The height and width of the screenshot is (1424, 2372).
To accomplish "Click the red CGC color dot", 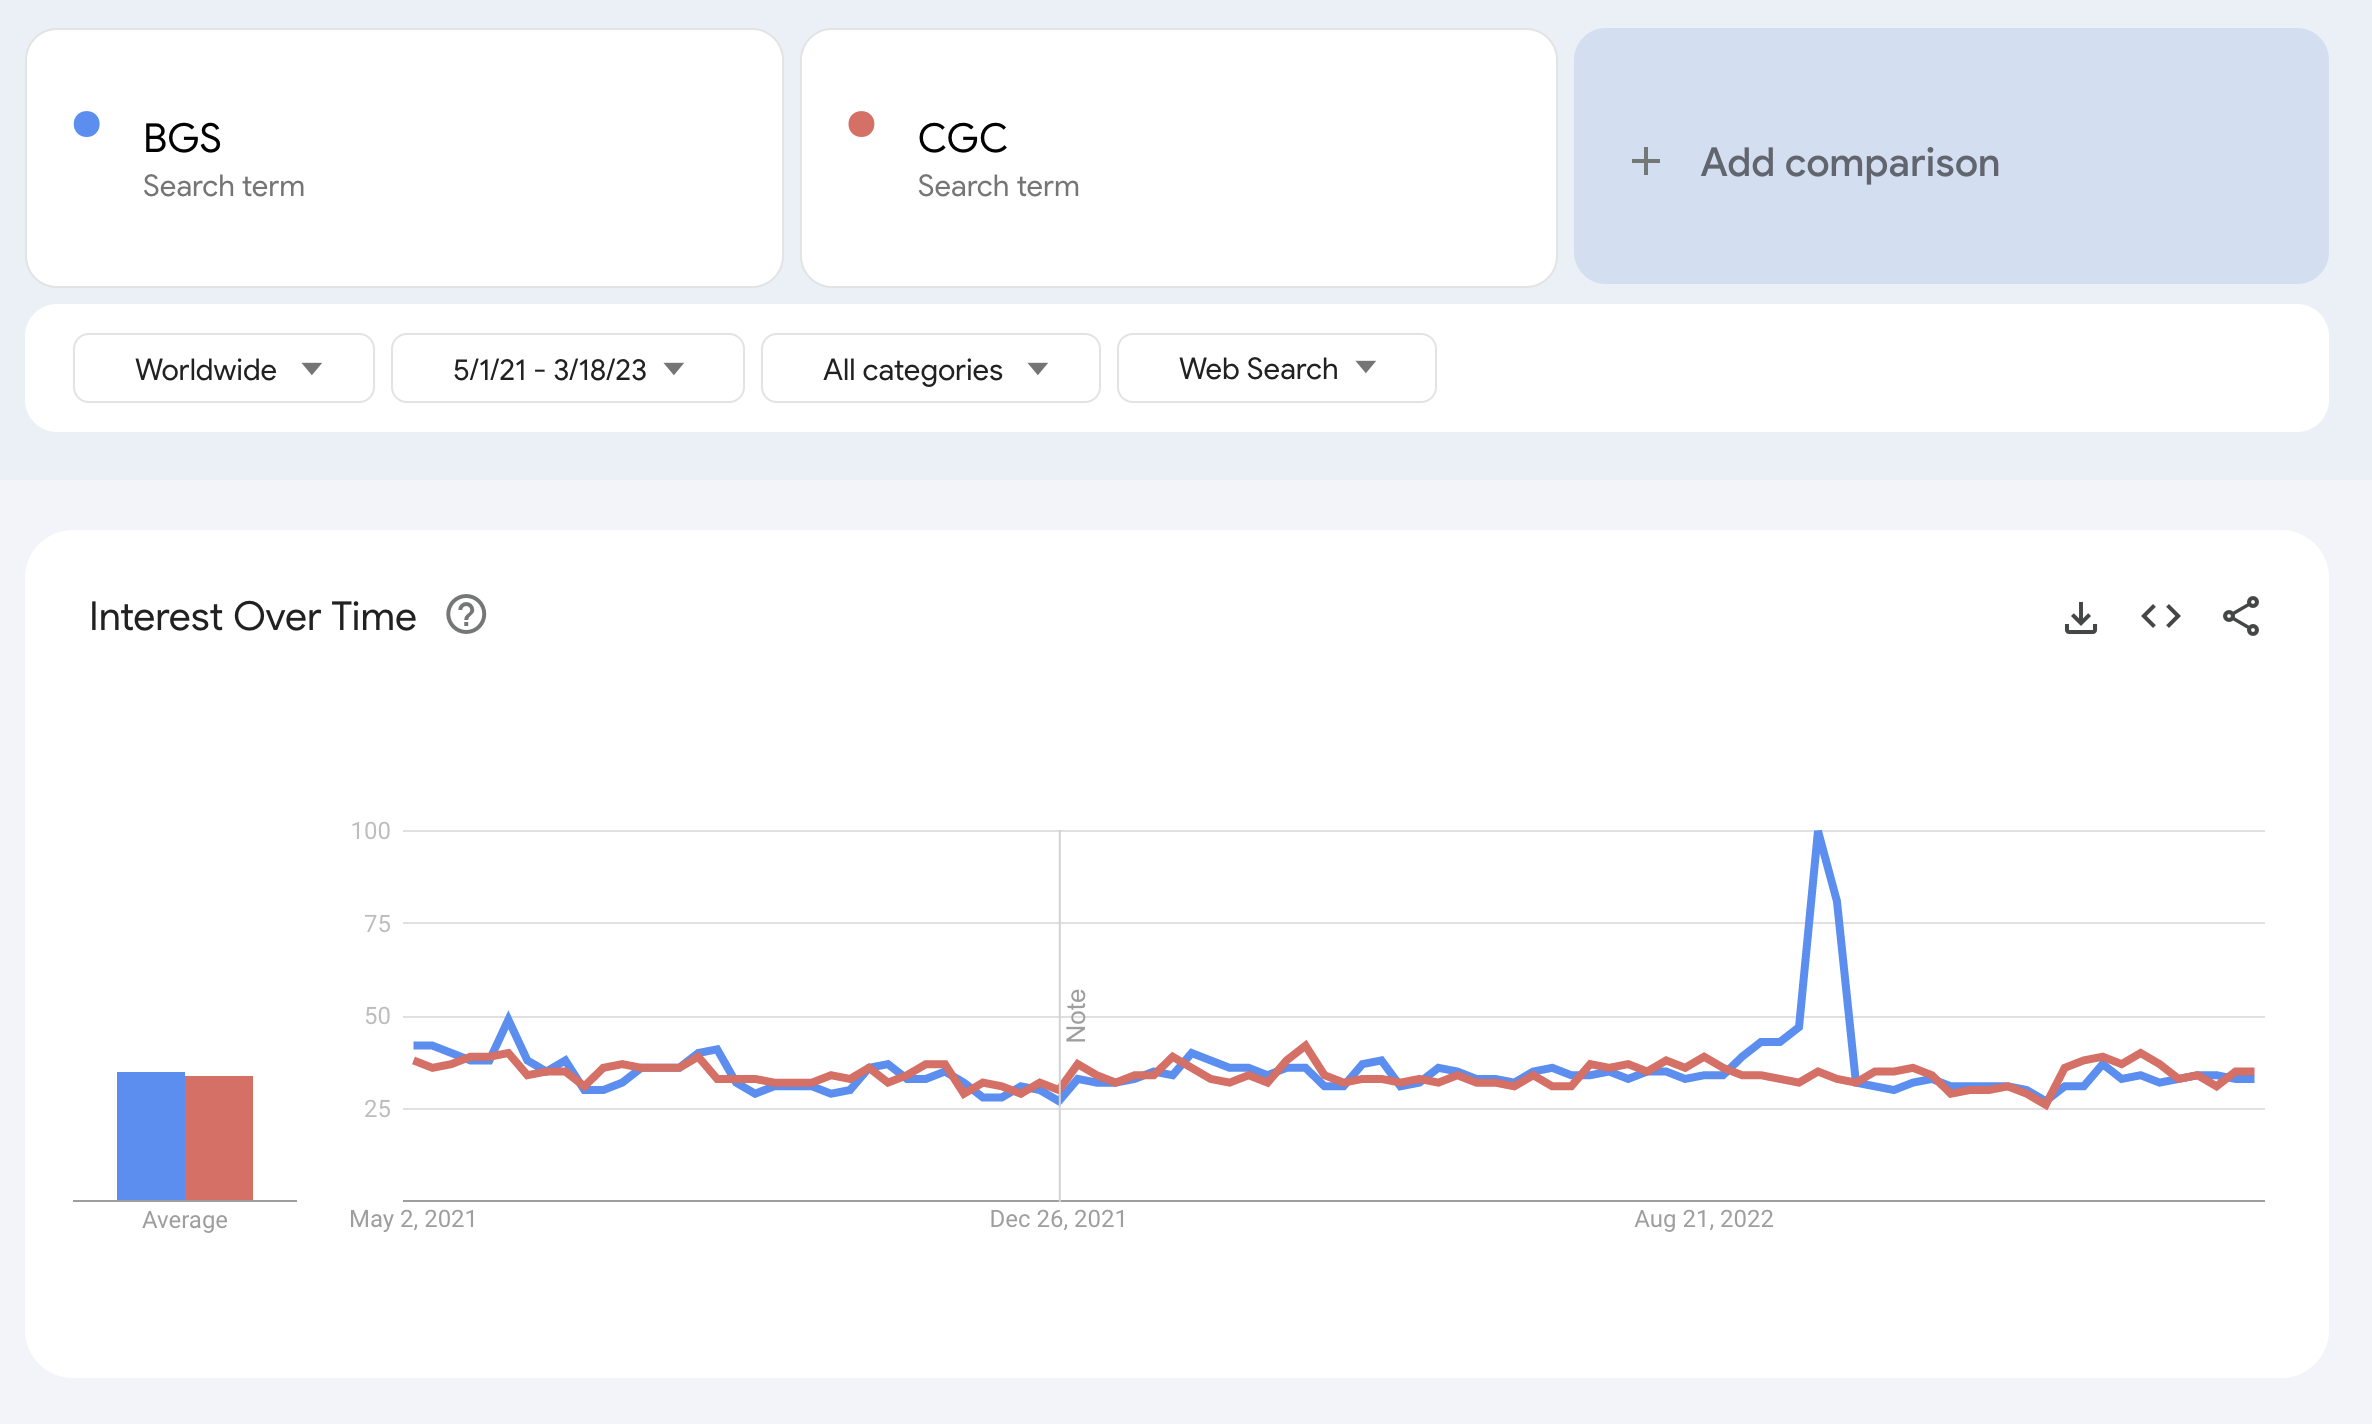I will [x=861, y=124].
